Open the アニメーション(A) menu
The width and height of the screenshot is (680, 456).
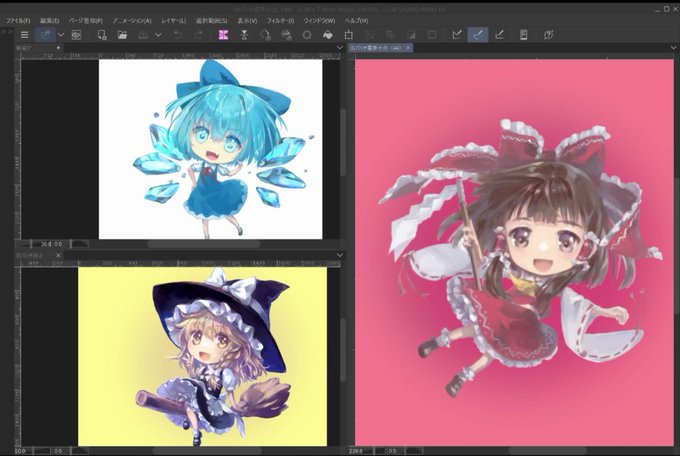[x=132, y=20]
